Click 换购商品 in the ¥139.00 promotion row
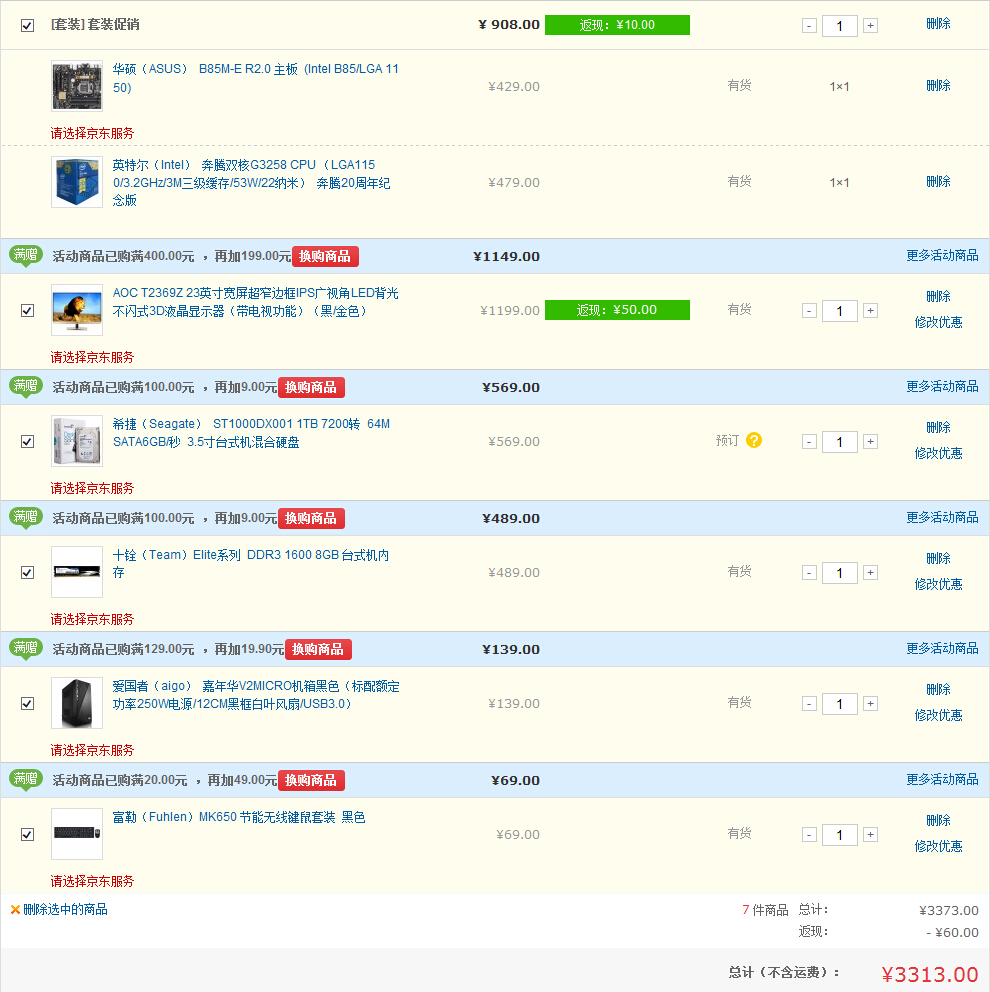The width and height of the screenshot is (990, 992). (x=318, y=649)
